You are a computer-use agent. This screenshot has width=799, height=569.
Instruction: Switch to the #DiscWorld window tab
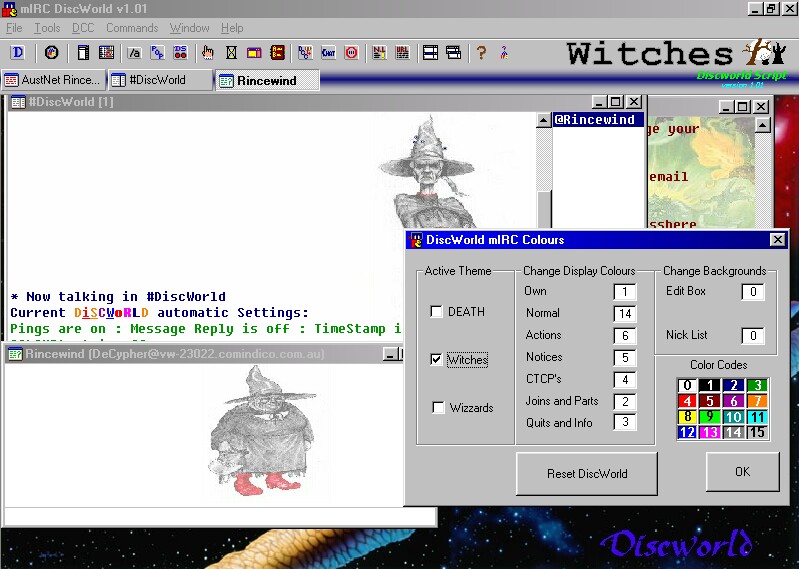[x=161, y=80]
